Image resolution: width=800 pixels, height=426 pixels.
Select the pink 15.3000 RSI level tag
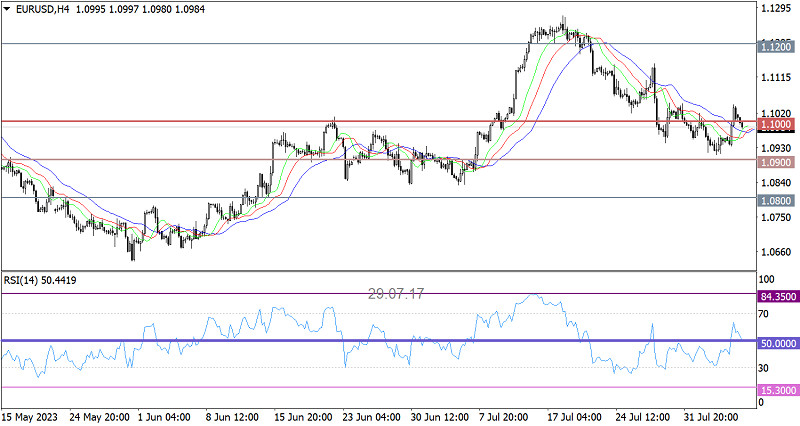778,388
